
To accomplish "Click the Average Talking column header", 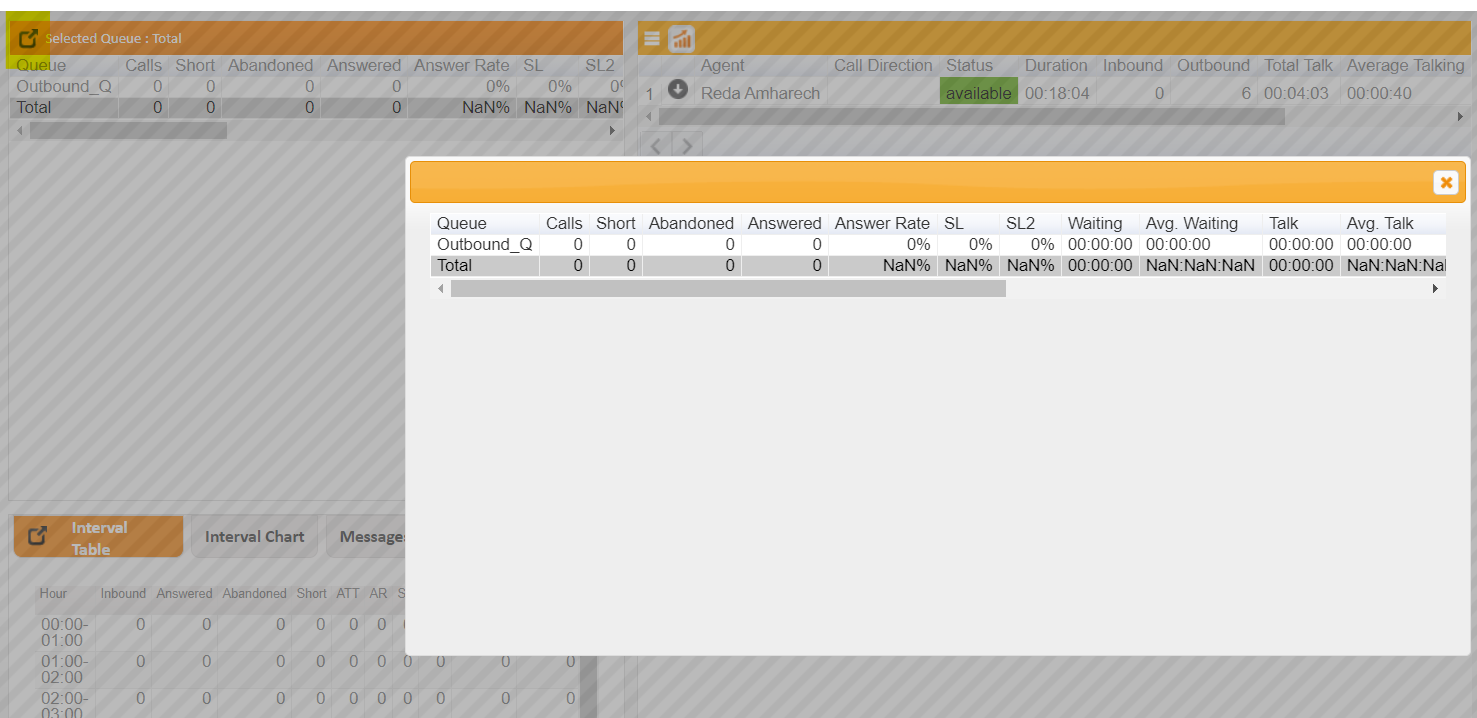I will point(1405,65).
